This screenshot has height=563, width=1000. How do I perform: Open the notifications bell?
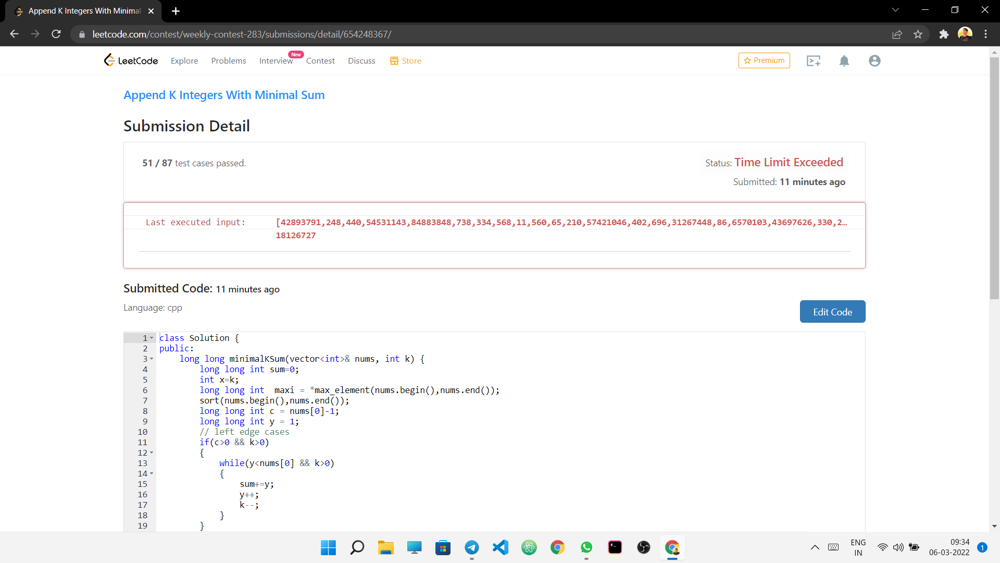coord(844,61)
